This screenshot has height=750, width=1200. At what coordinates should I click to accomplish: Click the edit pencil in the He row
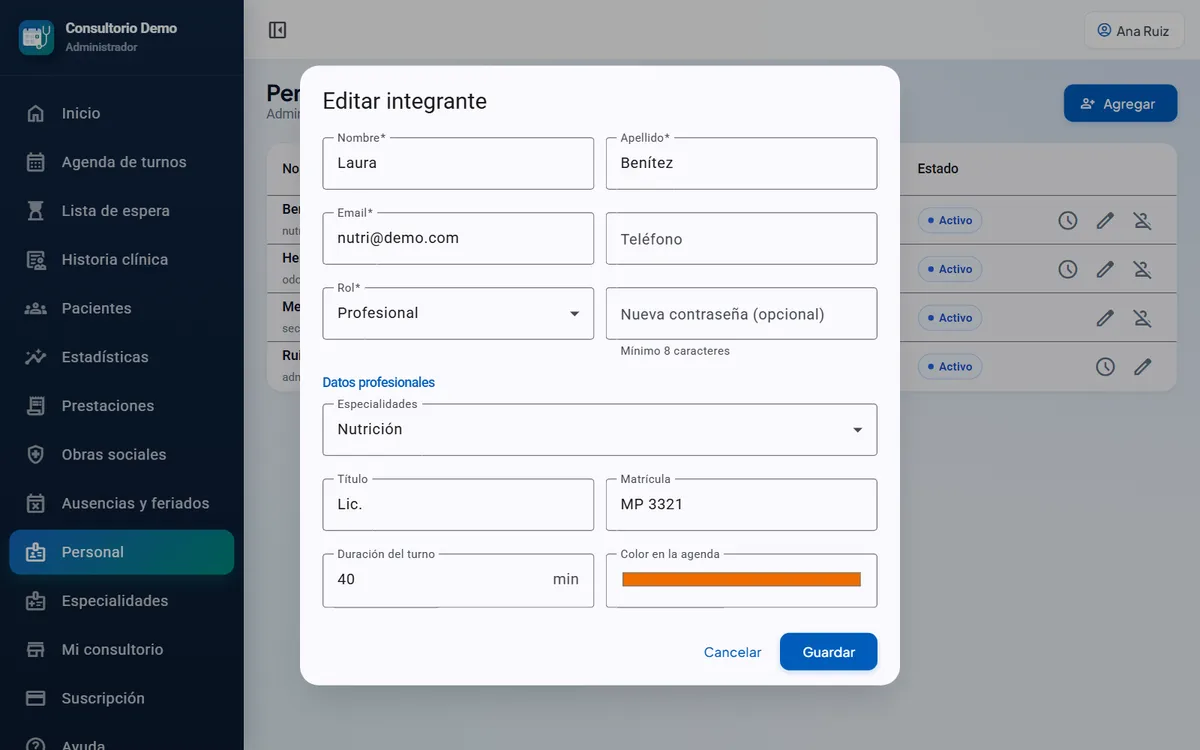click(1105, 269)
